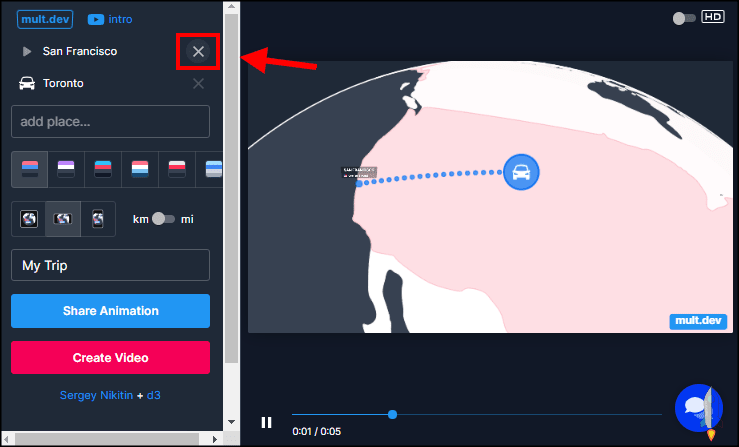Click the play arrow beside San Francisco
This screenshot has height=447, width=739.
click(x=27, y=51)
